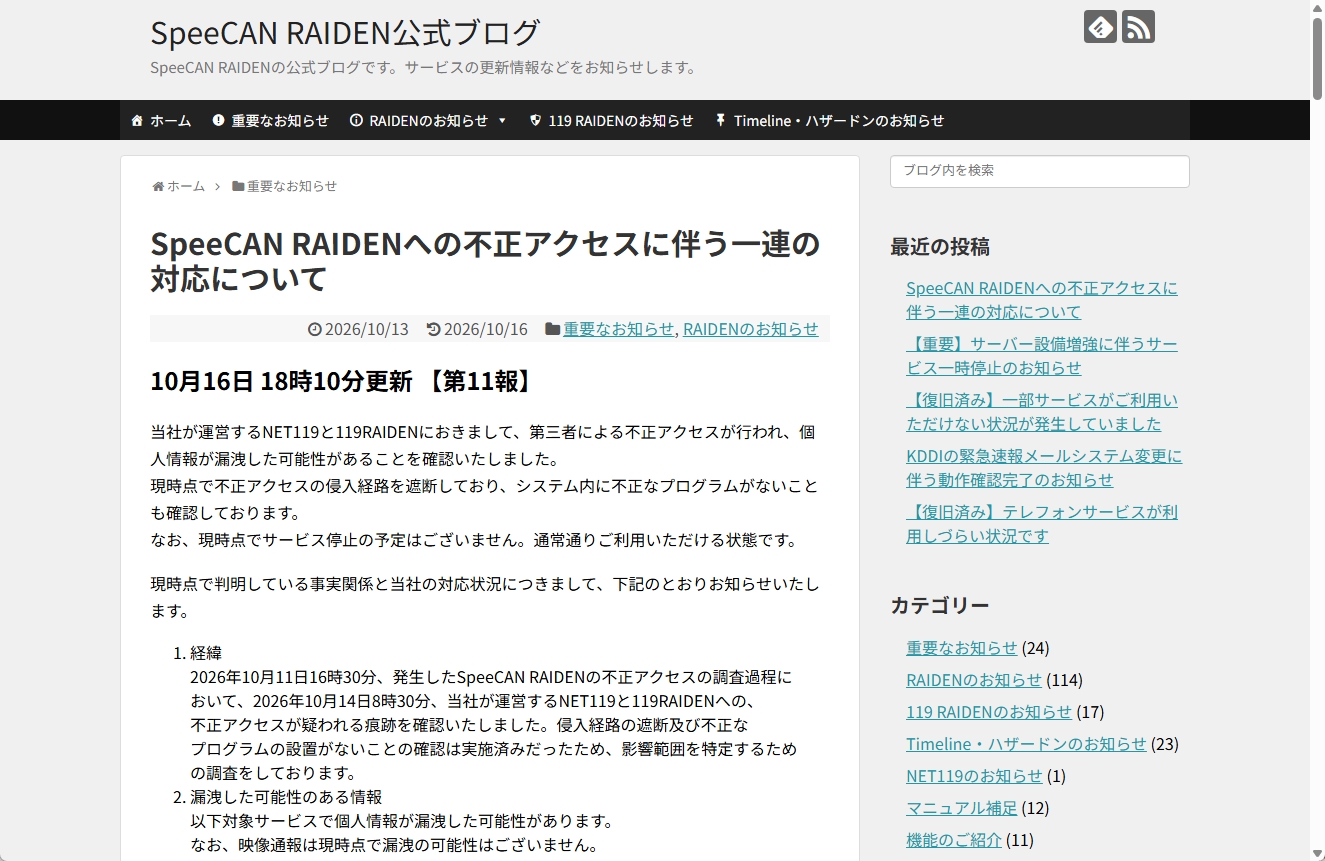Open sidebar category 機能のご紹介 (11)
Screen dimensions: 1325x861
954,840
